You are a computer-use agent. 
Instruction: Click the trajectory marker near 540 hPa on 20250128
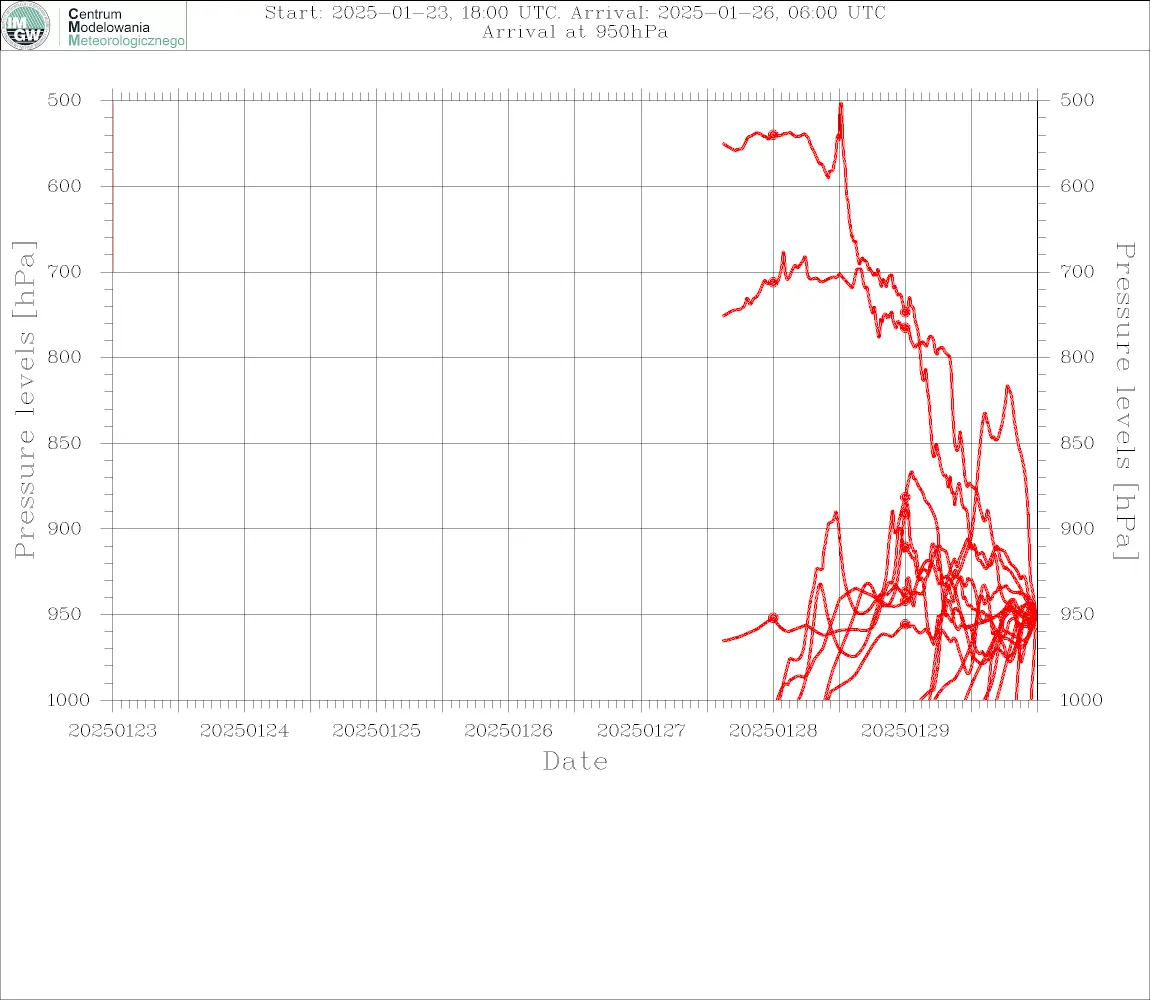tap(773, 134)
